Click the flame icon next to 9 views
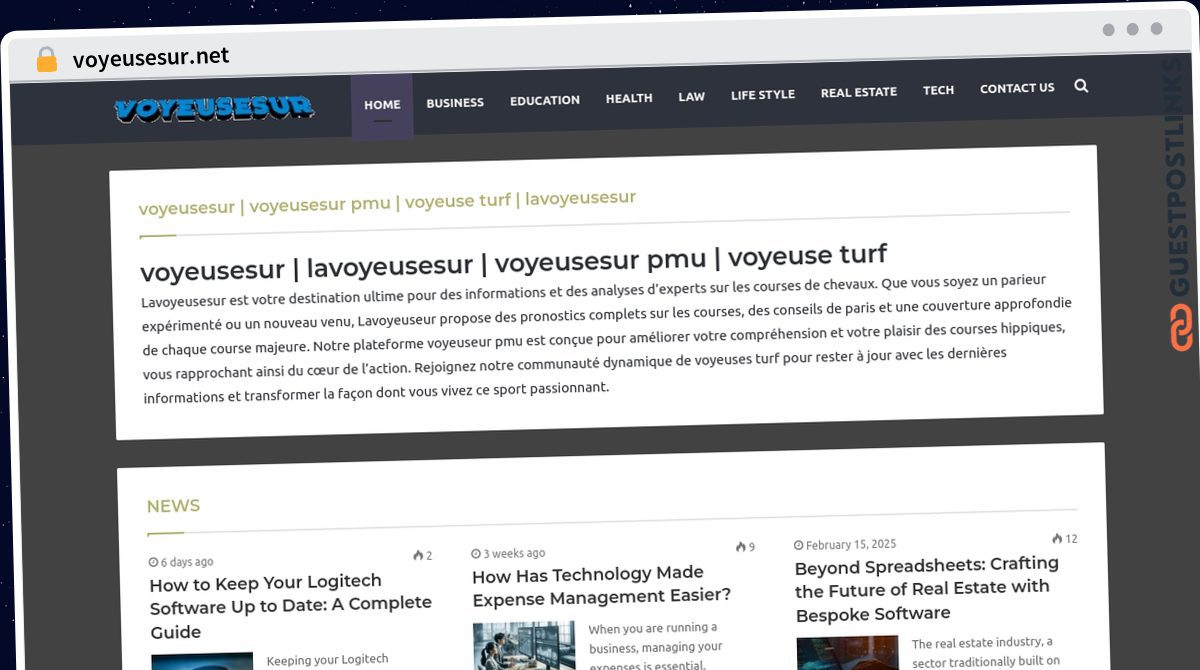 [741, 547]
